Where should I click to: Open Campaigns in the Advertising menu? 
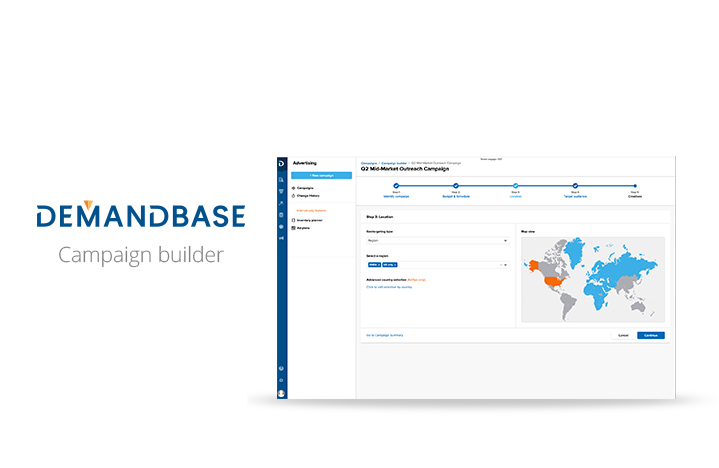(305, 188)
